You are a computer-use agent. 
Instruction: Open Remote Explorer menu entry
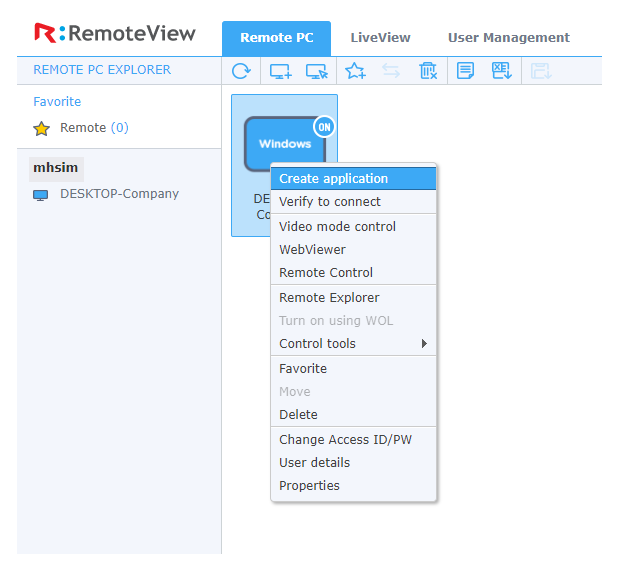coord(353,297)
